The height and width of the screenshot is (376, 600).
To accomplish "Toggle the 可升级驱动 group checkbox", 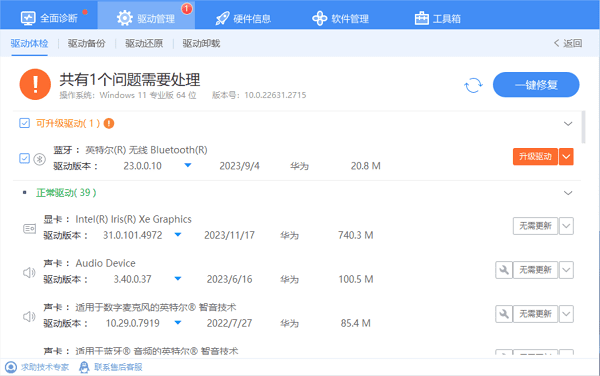I will 24,123.
